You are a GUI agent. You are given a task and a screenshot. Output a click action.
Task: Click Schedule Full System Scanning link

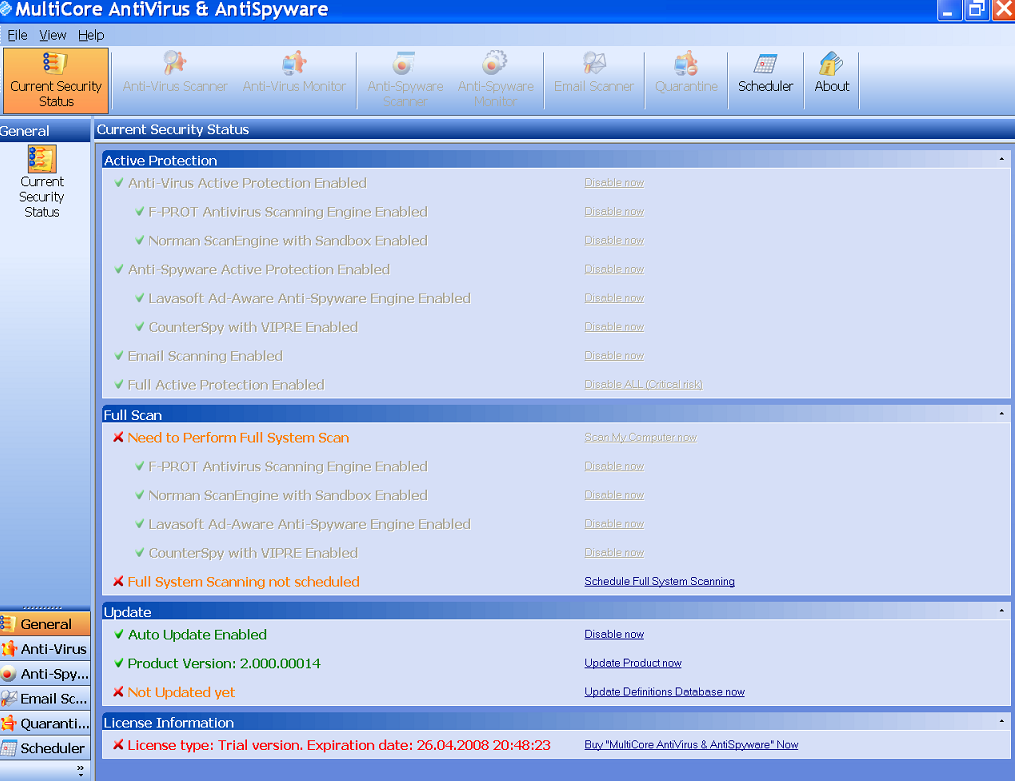659,581
